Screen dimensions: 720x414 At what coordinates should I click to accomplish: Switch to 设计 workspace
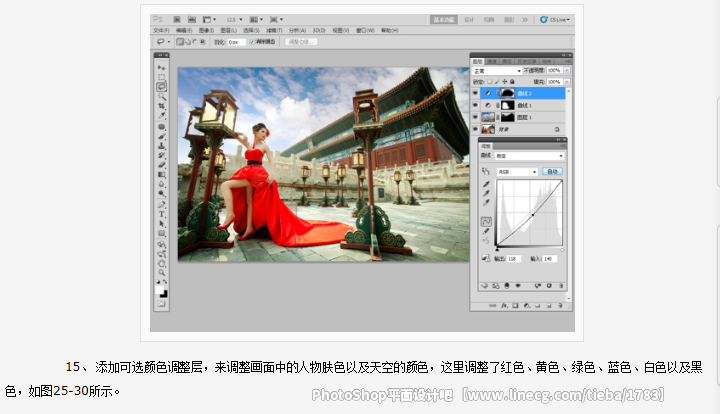(469, 20)
